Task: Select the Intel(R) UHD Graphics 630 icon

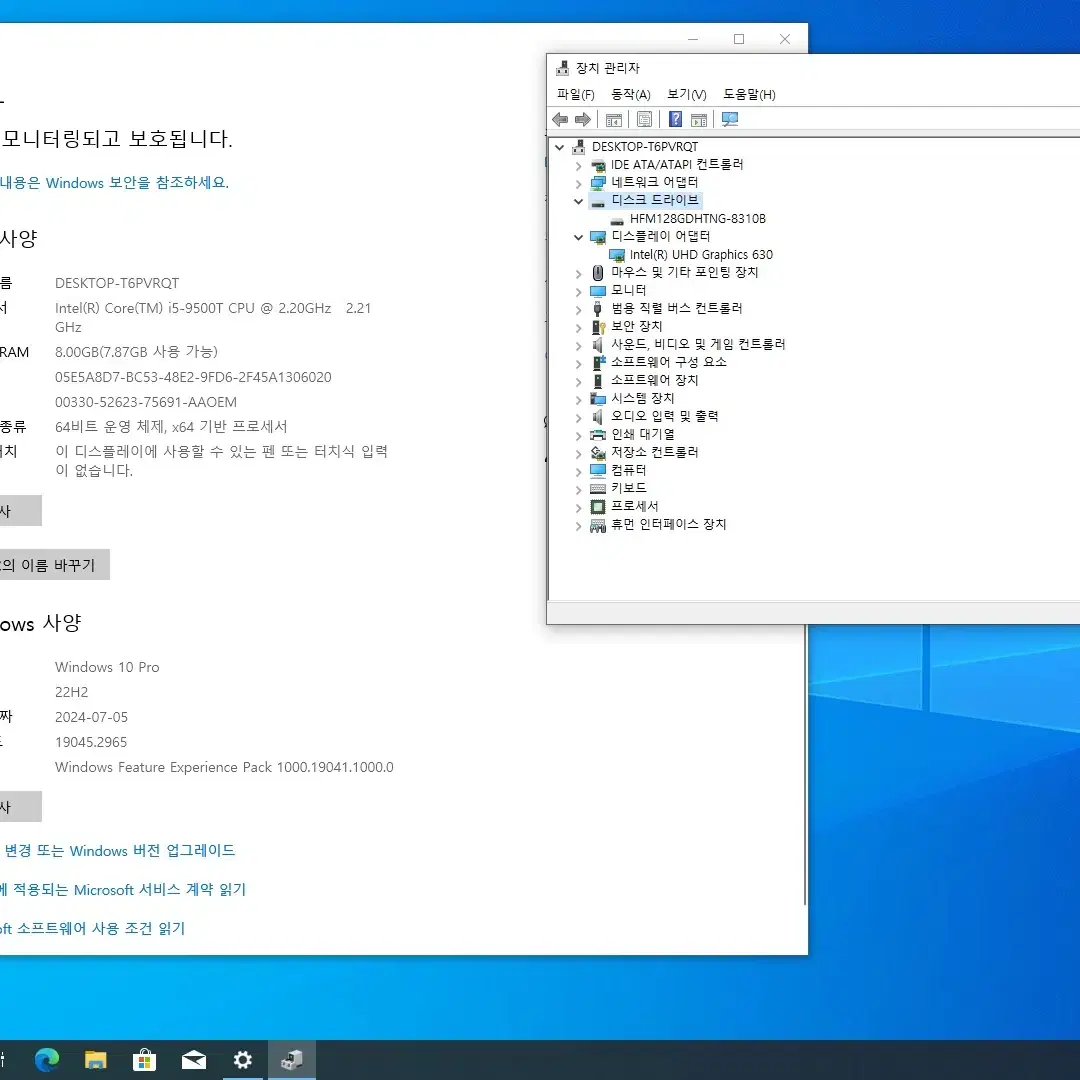Action: coord(616,256)
